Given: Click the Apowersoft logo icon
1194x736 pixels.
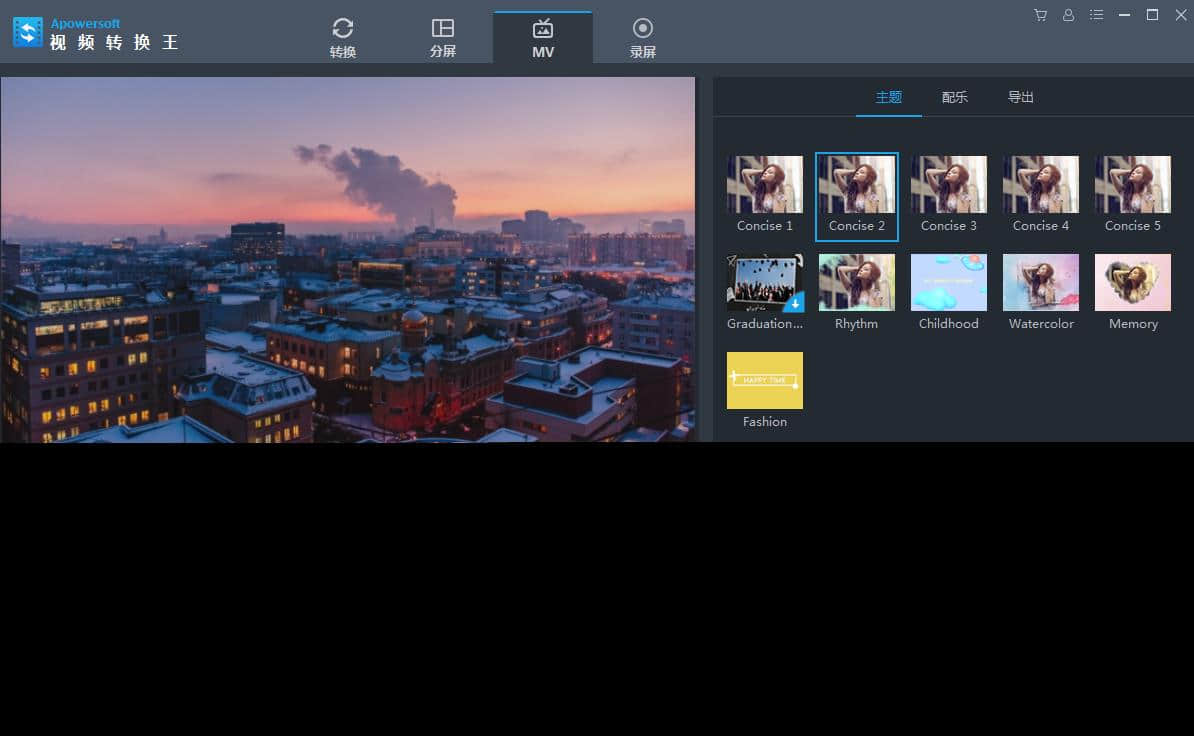Looking at the screenshot, I should pos(28,32).
